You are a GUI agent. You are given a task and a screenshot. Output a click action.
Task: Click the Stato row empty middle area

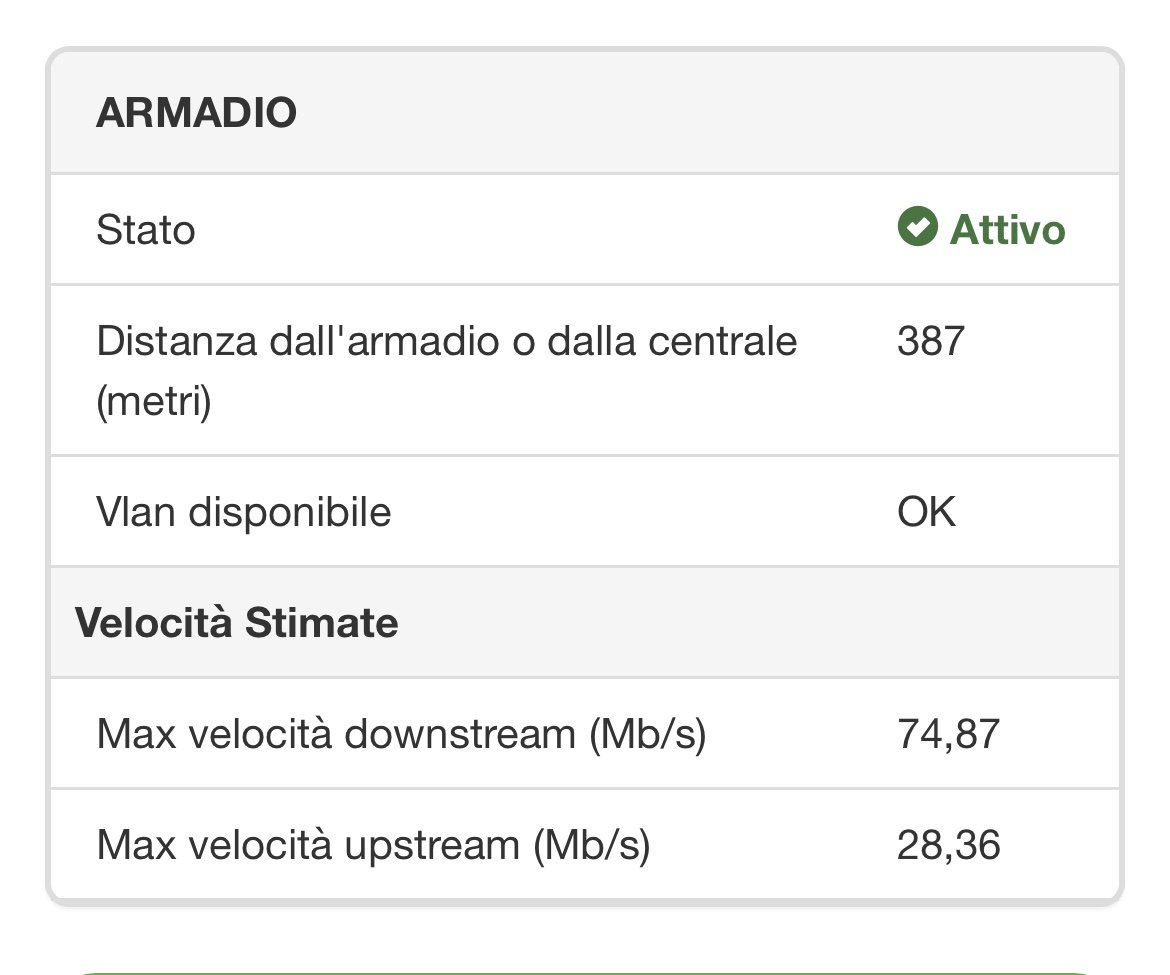pos(545,230)
